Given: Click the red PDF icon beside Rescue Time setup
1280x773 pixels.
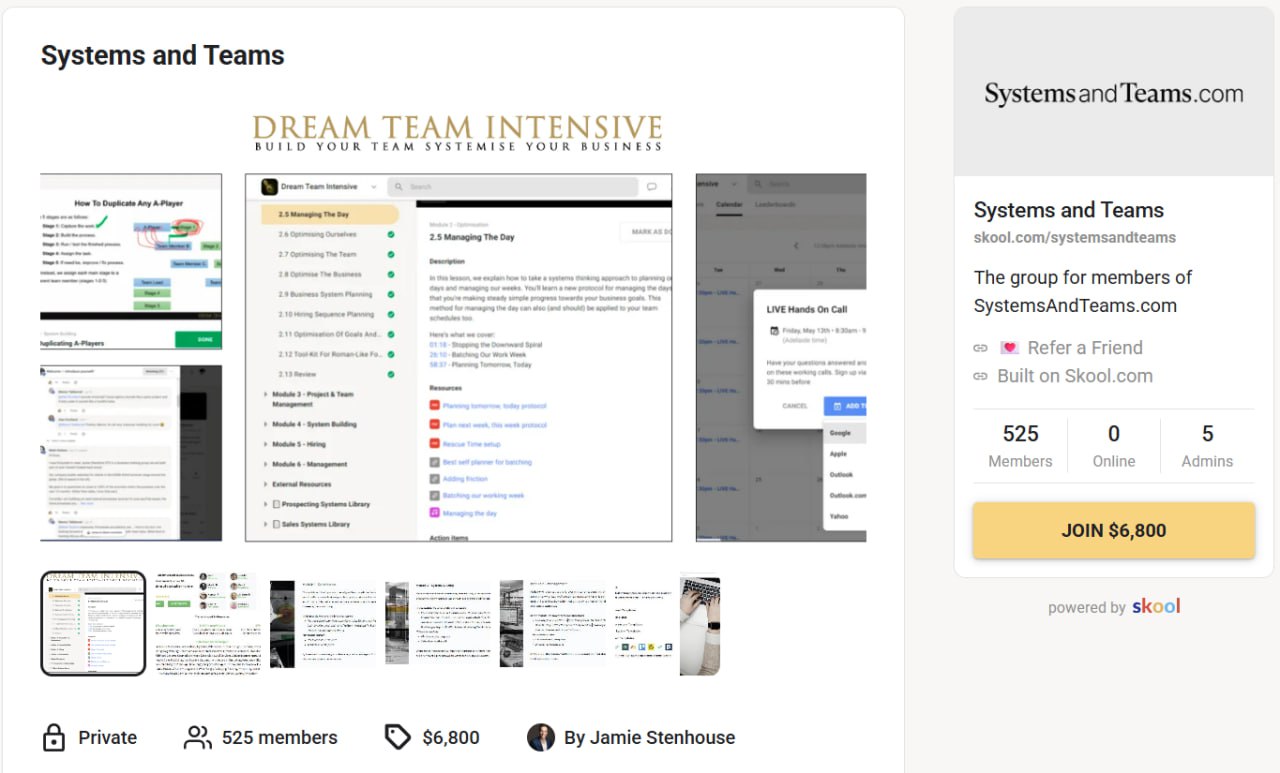Looking at the screenshot, I should tap(434, 442).
